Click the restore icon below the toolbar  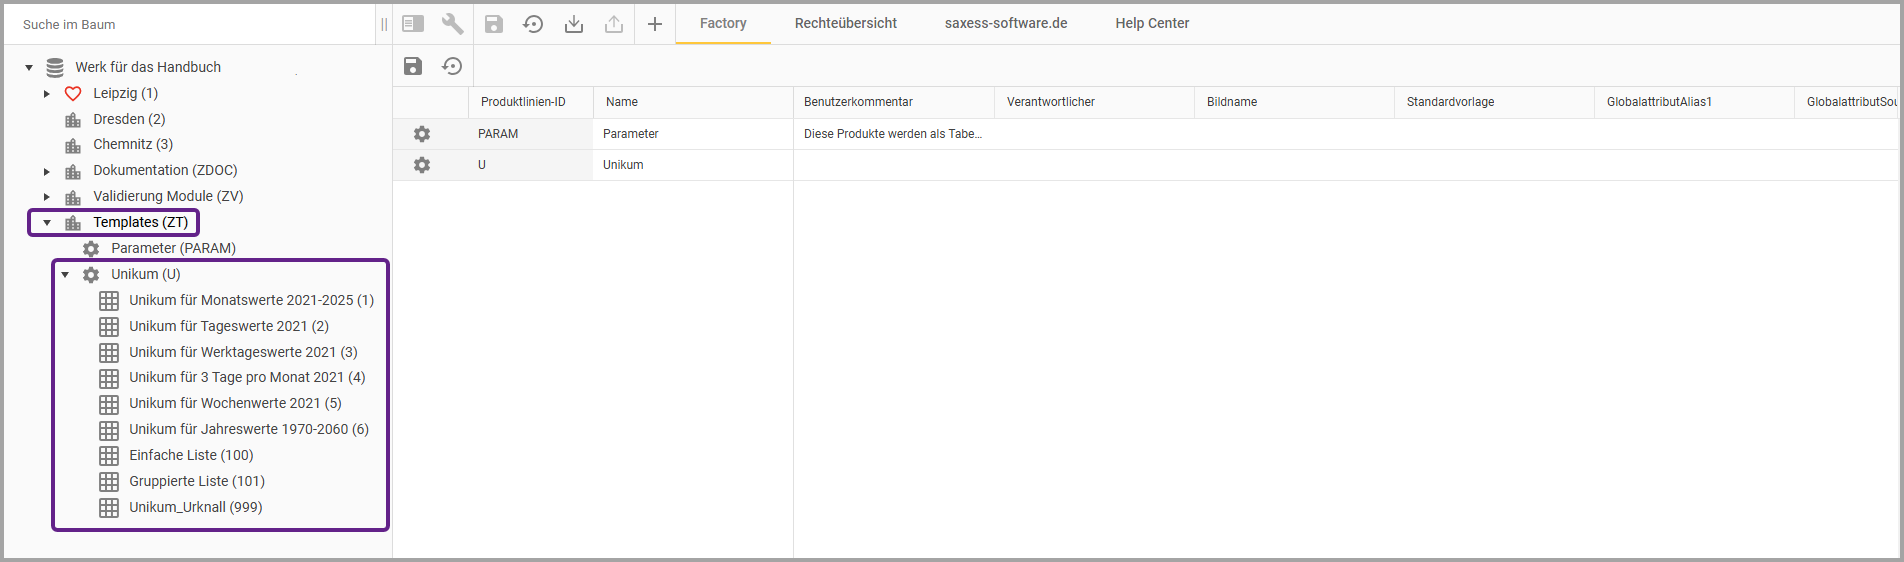point(453,66)
